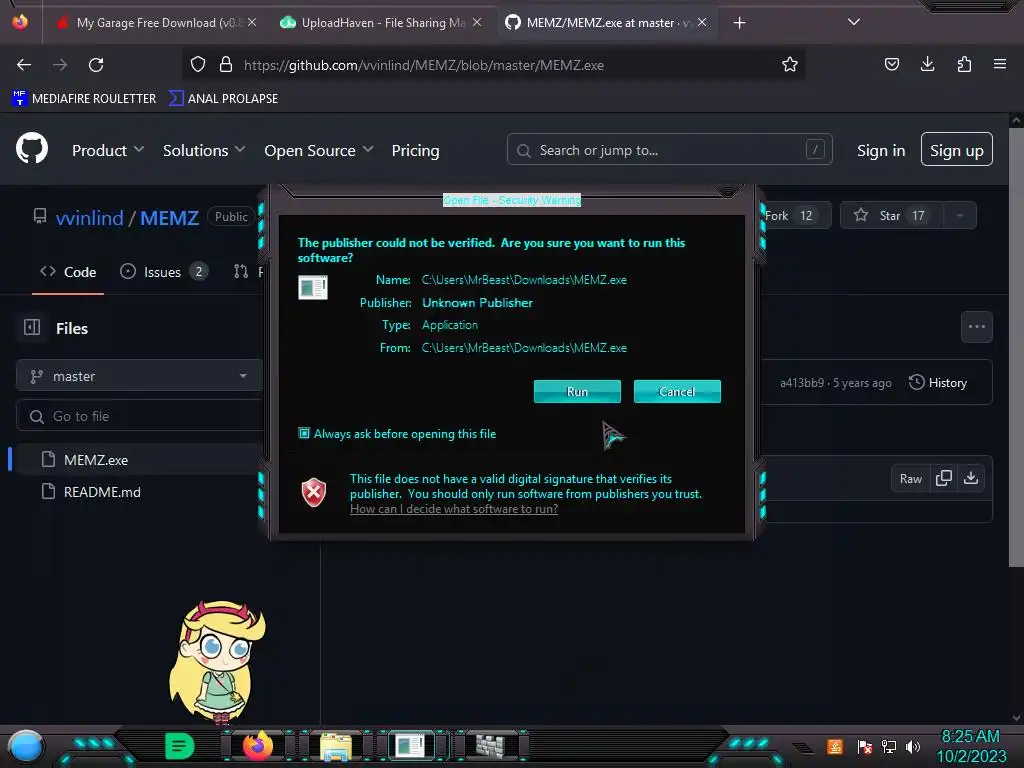Viewport: 1024px width, 768px height.
Task: Open the master branch dropdown
Action: click(139, 376)
